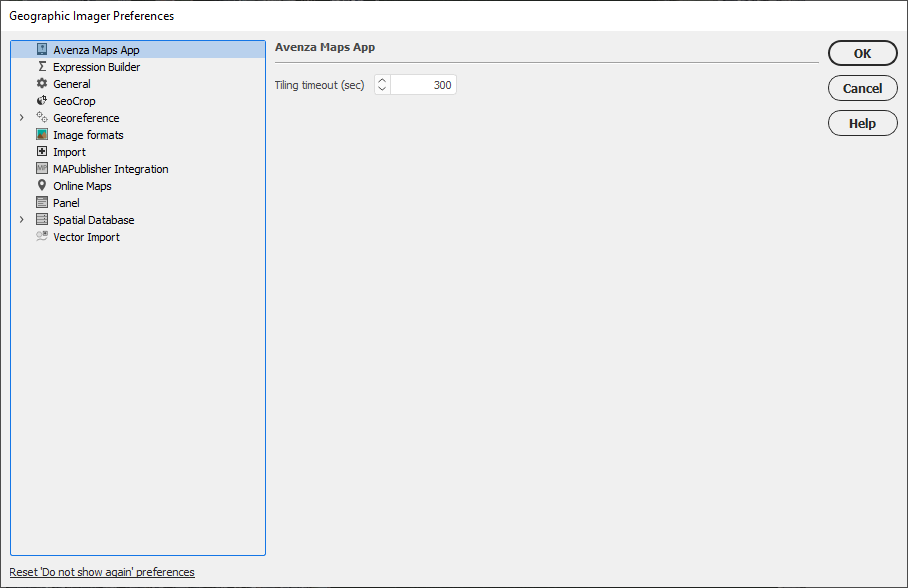The width and height of the screenshot is (908, 588).
Task: Open Panel preferences
Action: 67,203
